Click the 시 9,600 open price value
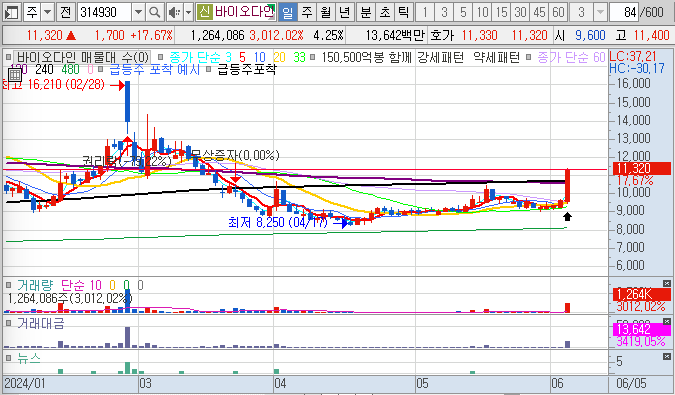The width and height of the screenshot is (675, 395). (590, 35)
